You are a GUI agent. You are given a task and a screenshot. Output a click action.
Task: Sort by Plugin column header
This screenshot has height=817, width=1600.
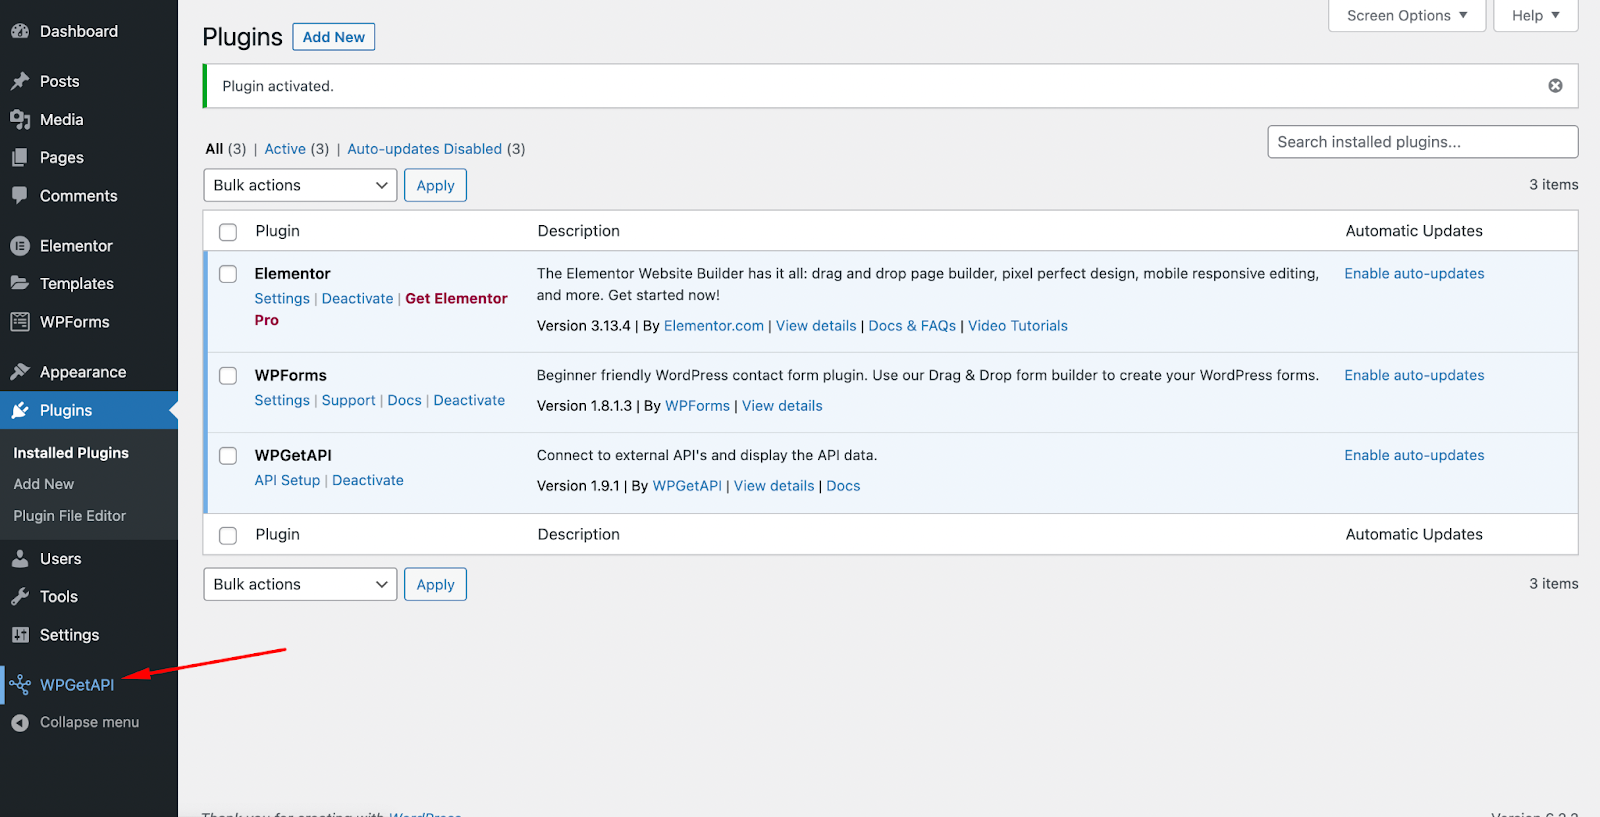[x=278, y=231]
